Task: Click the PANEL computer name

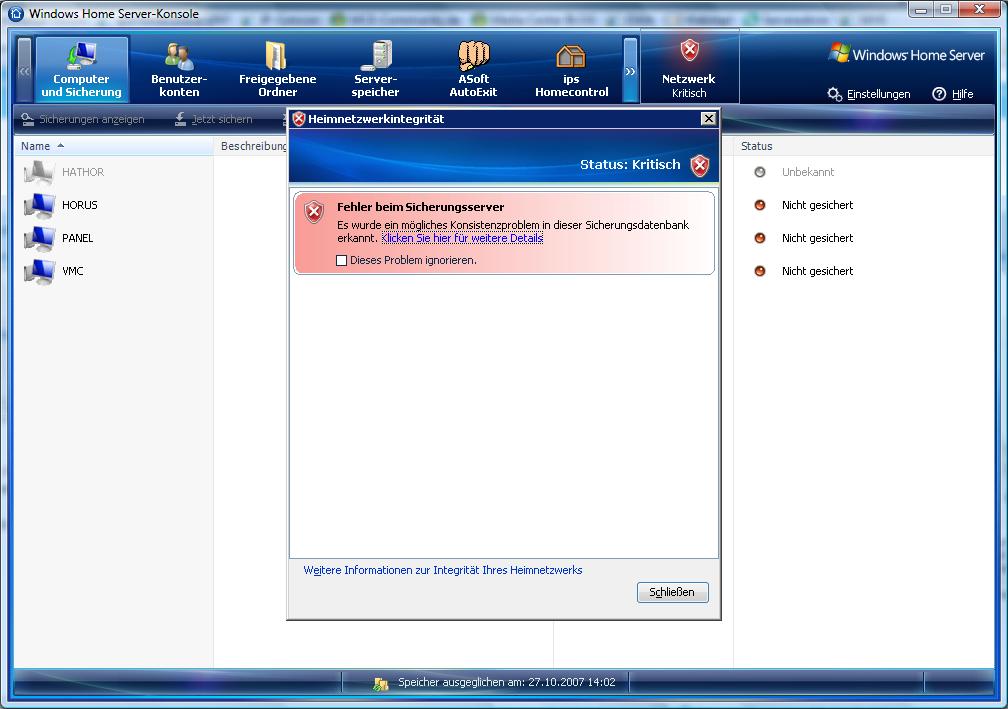Action: [x=78, y=238]
